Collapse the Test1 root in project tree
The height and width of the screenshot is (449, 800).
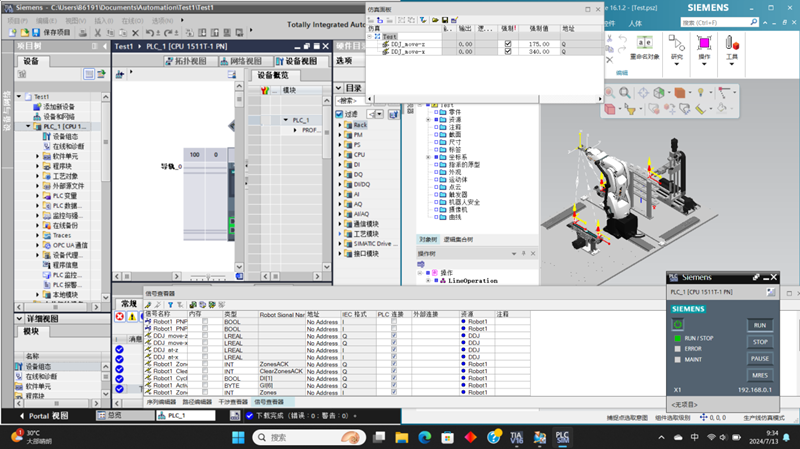pyautogui.click(x=19, y=96)
